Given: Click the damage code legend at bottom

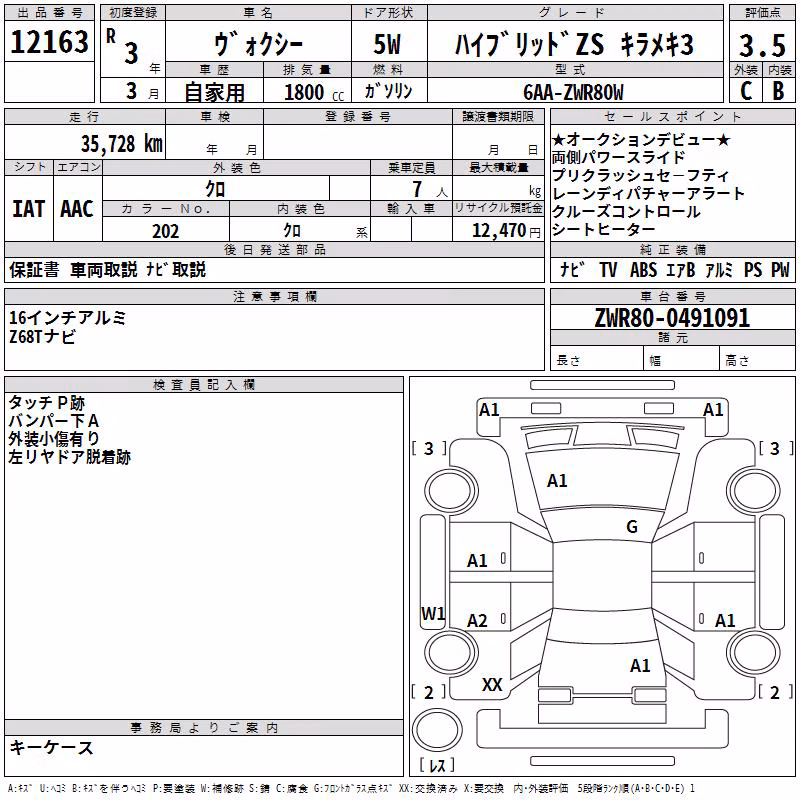Looking at the screenshot, I should point(352,789).
